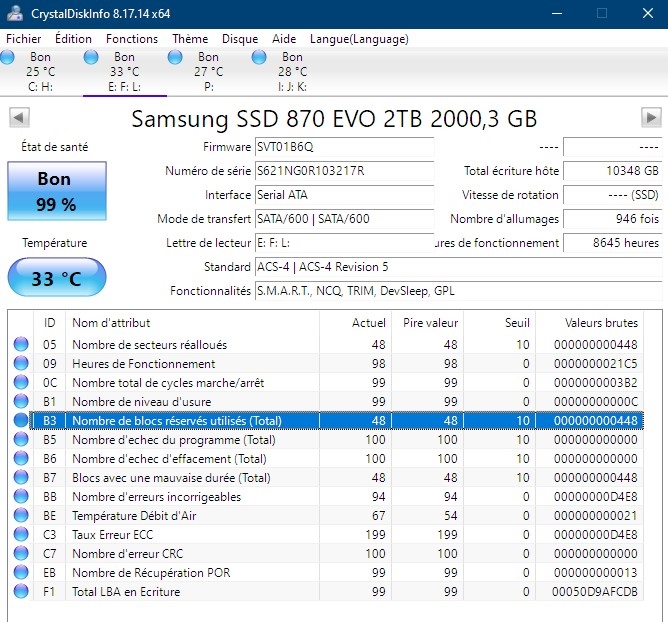
Task: Select row Nombre total de cycles marche/arrêt
Action: pos(325,382)
